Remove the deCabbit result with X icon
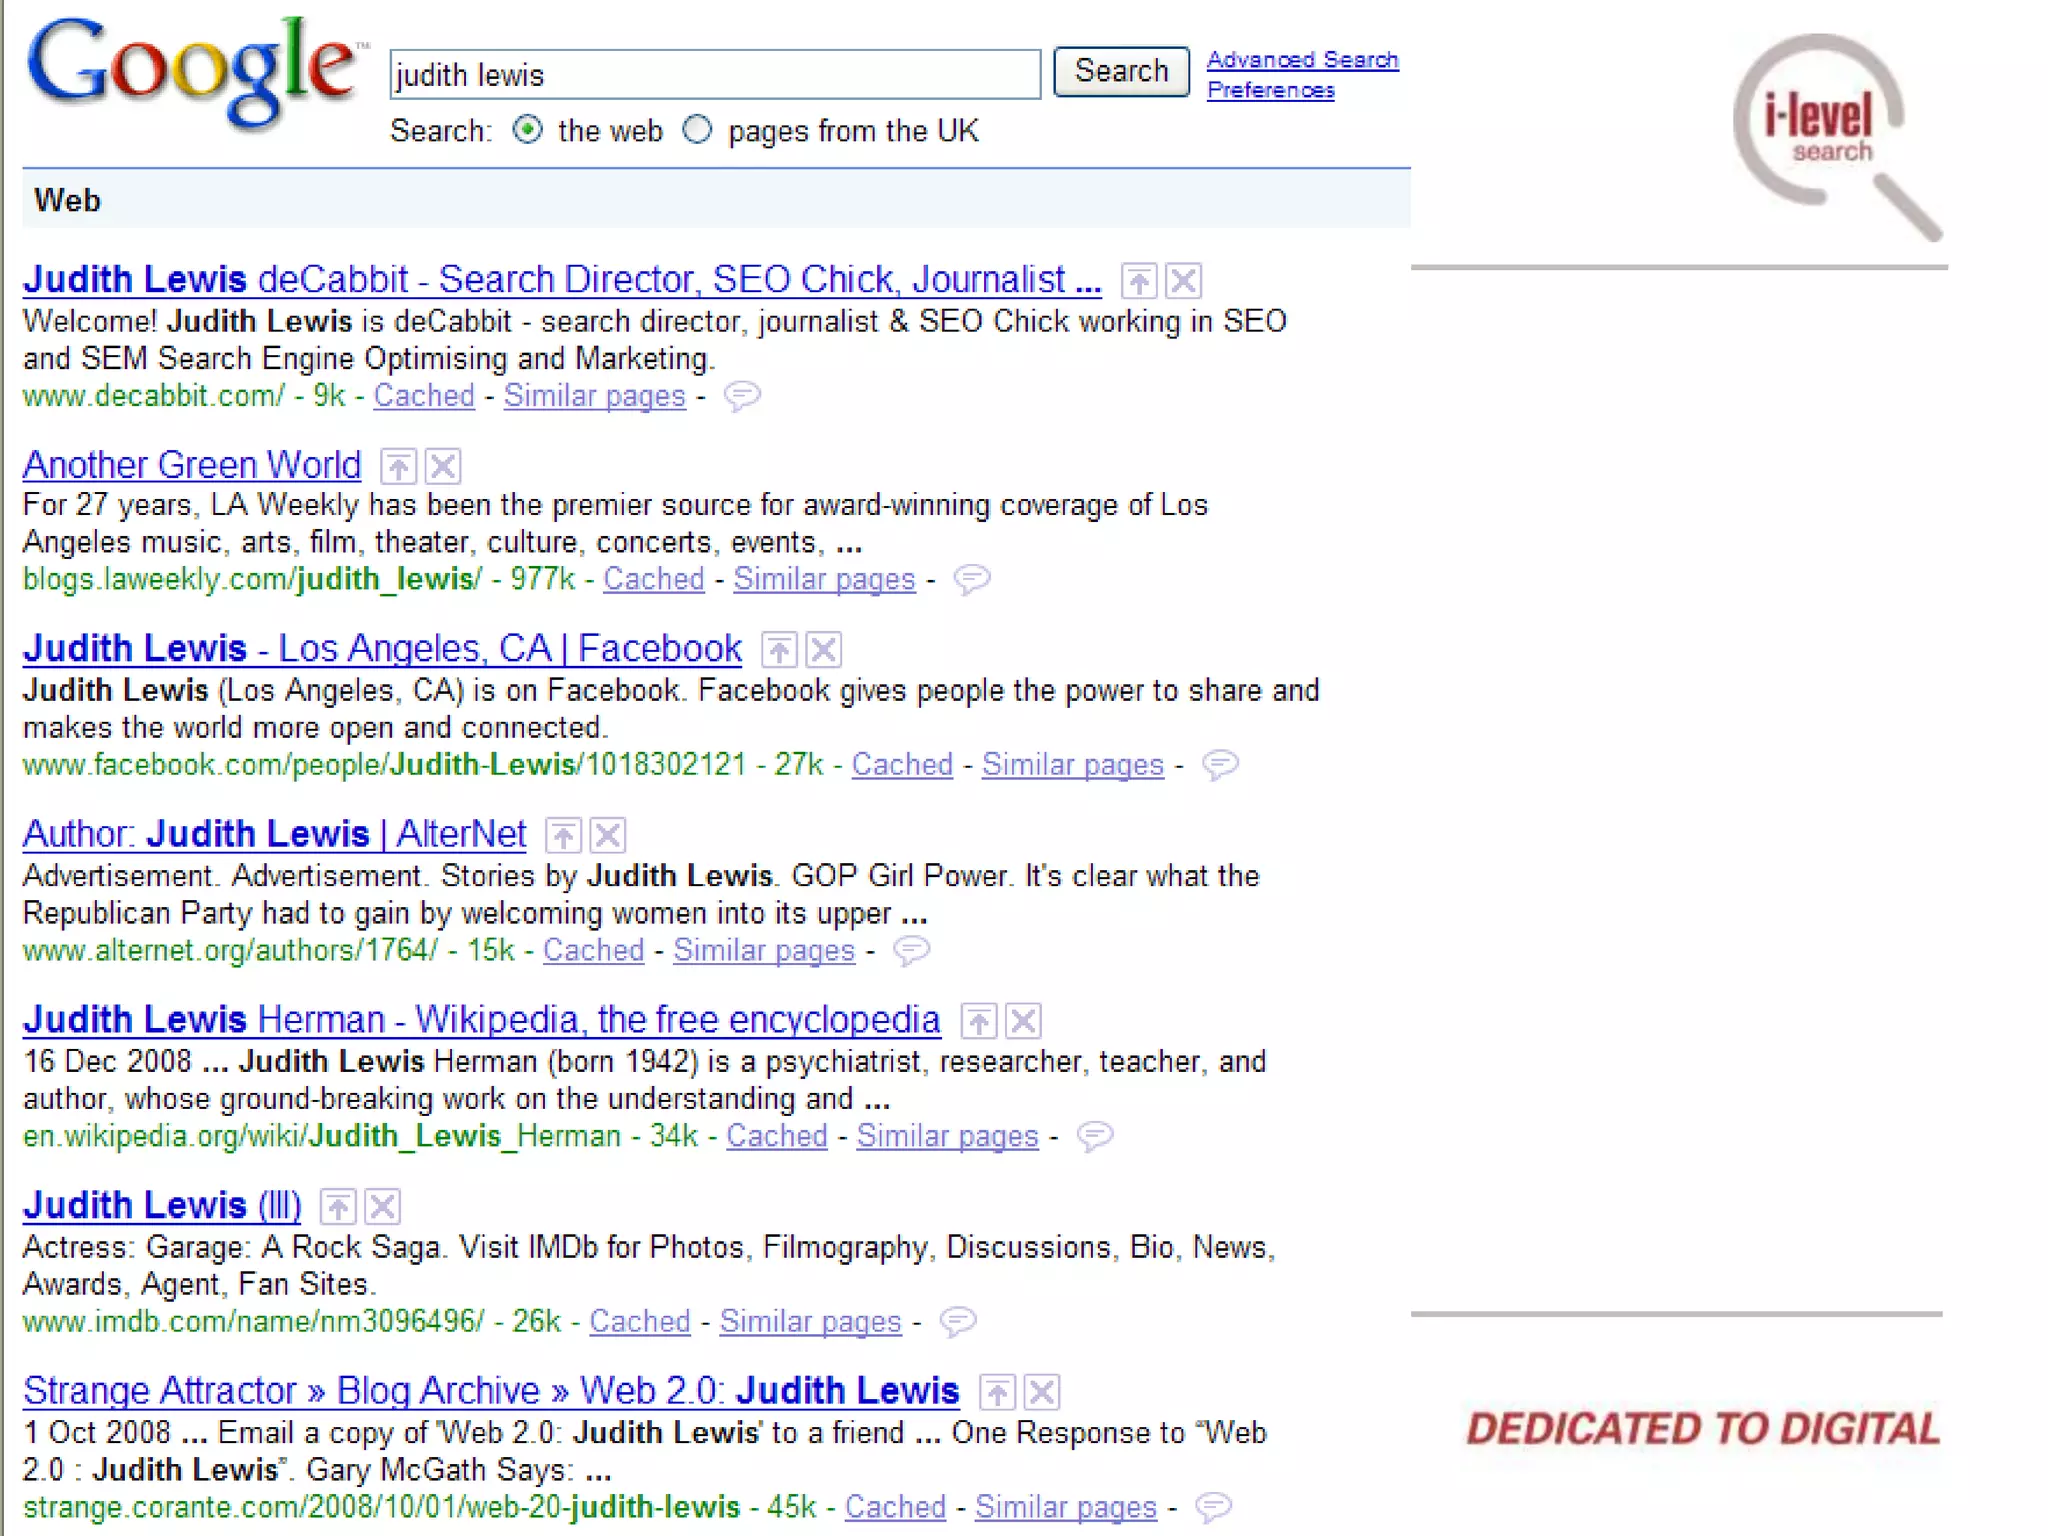Image resolution: width=2048 pixels, height=1536 pixels. pyautogui.click(x=1184, y=281)
